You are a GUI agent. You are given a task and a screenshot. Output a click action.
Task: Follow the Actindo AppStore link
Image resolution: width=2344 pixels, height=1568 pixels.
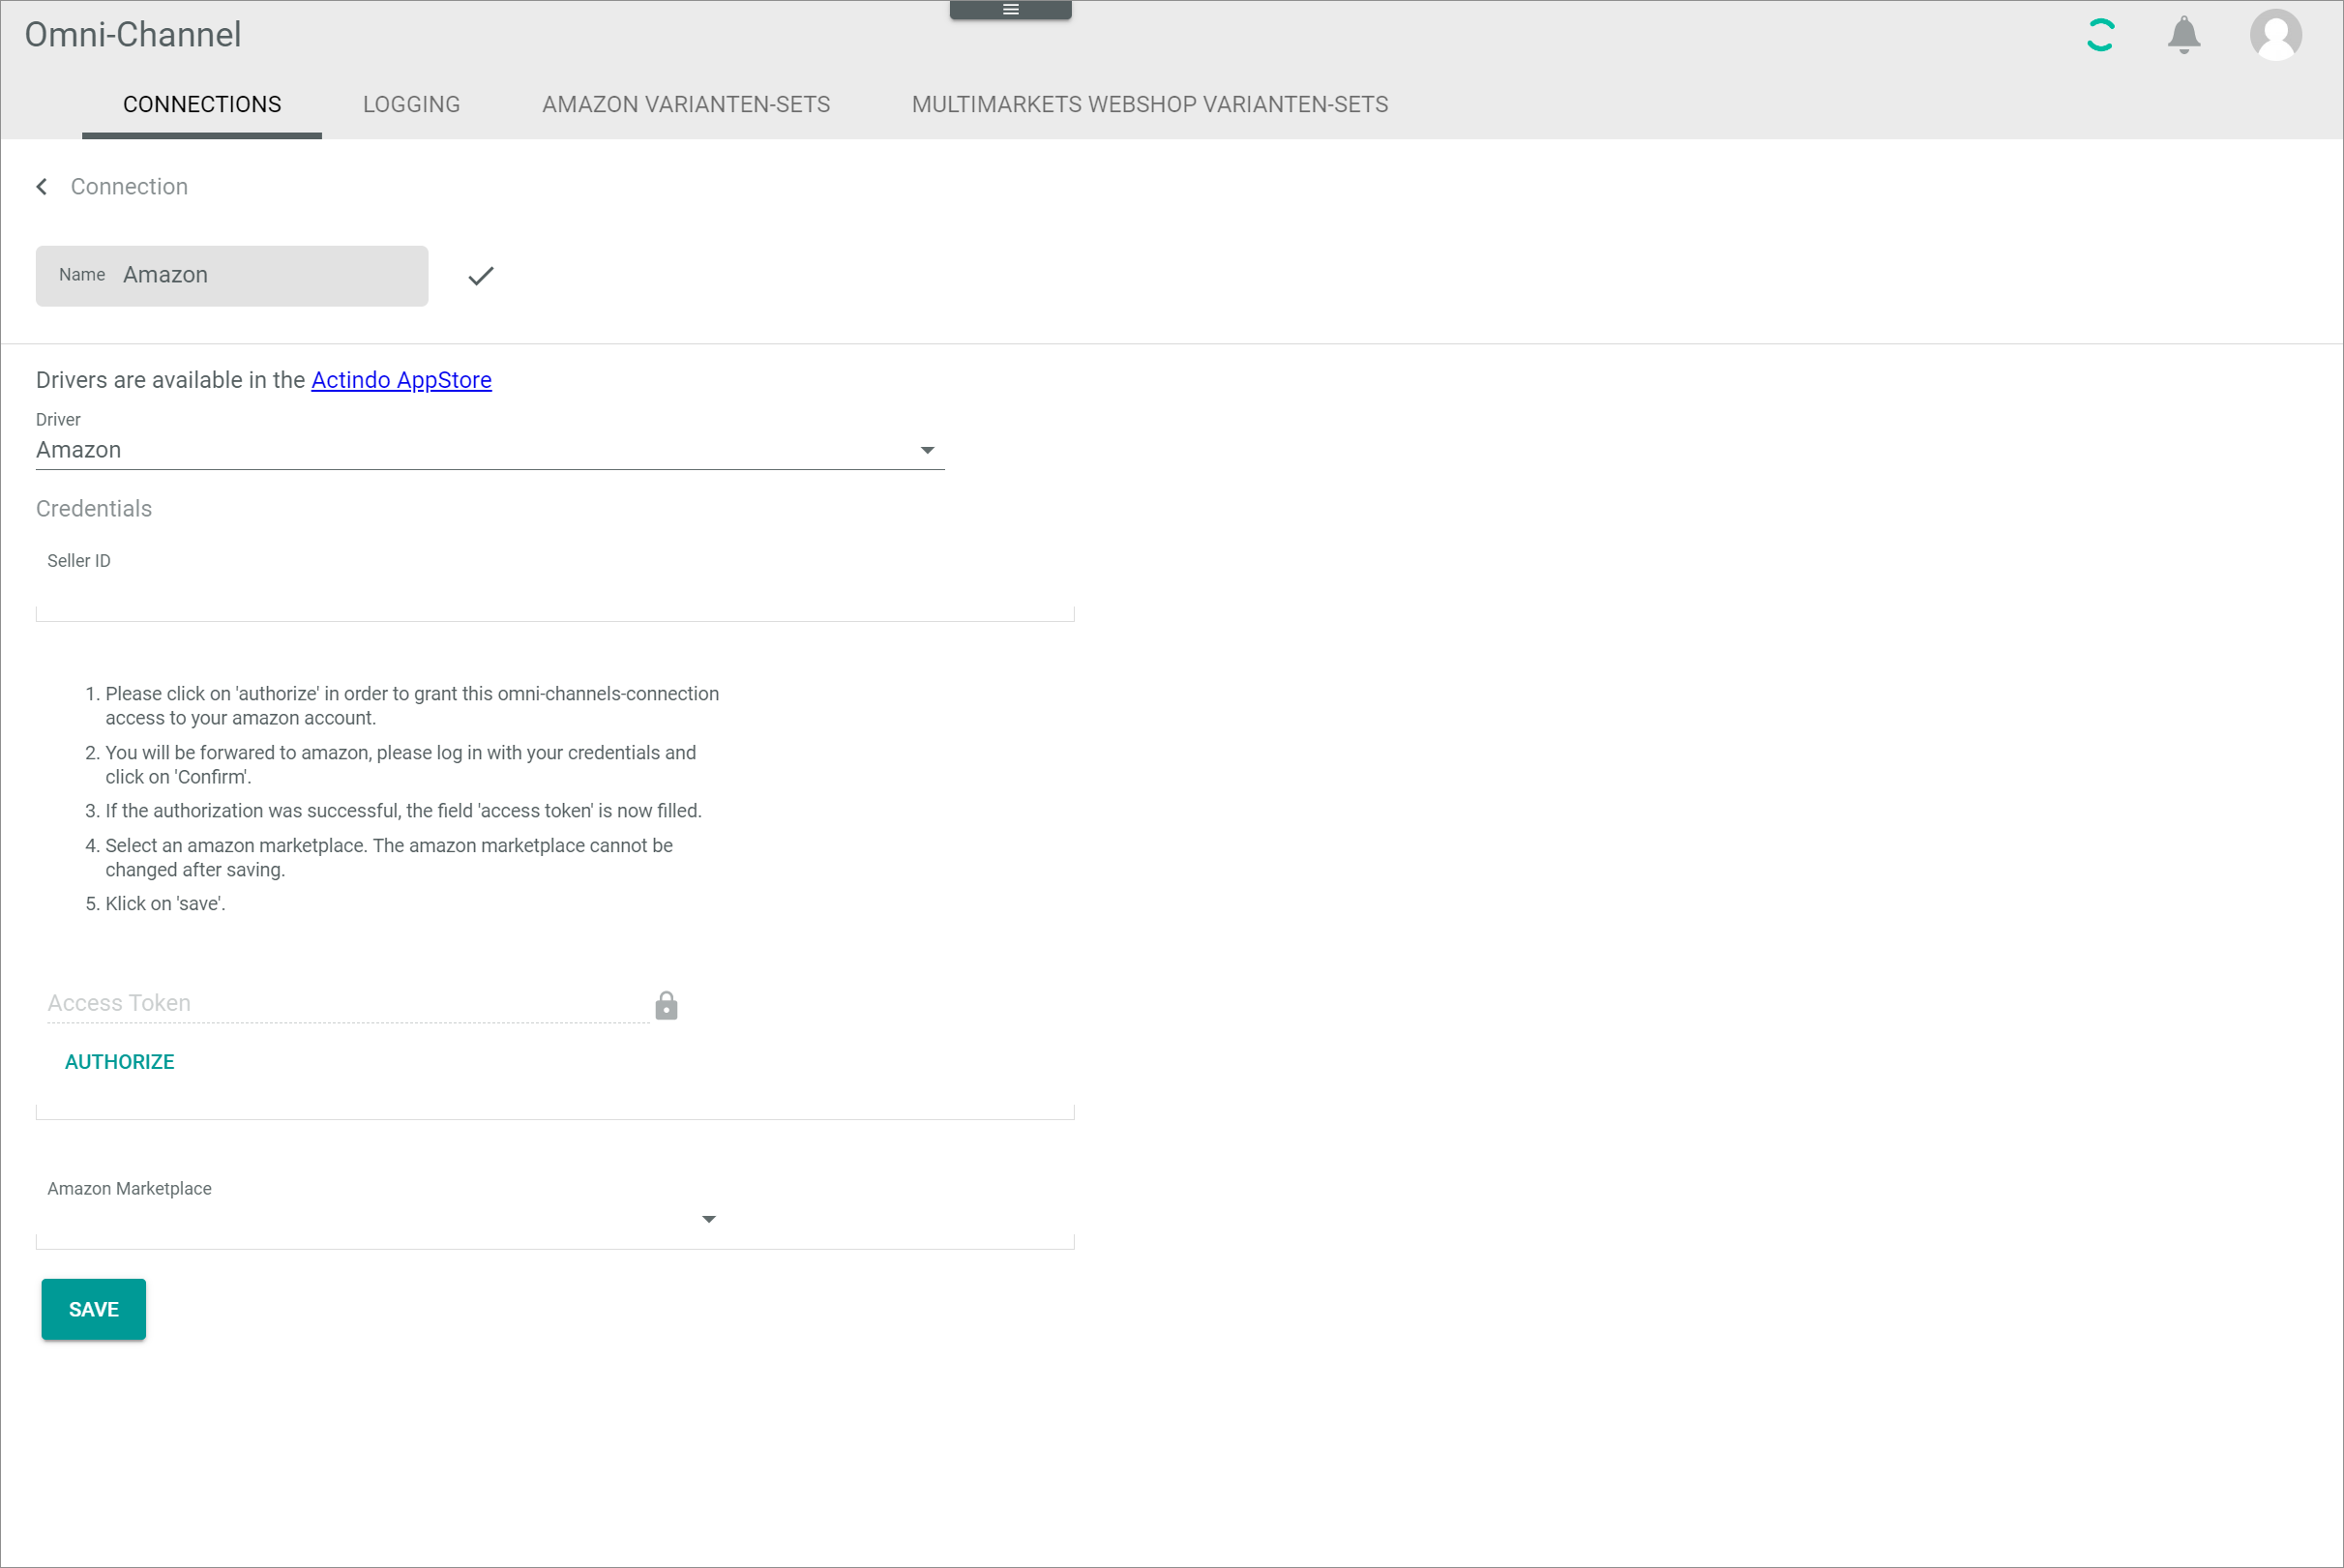[x=401, y=381]
